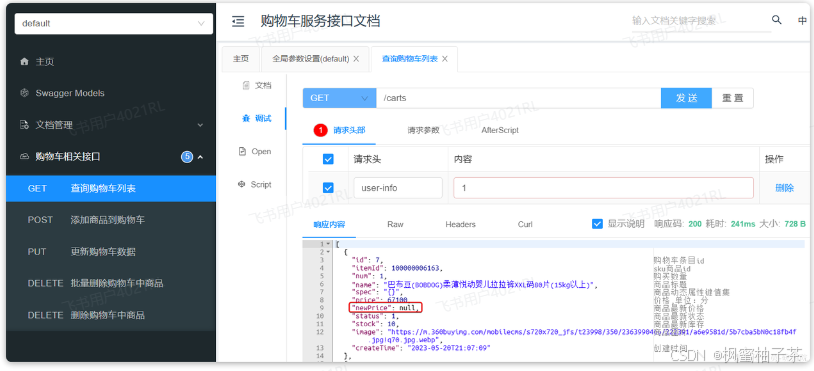Click the Swagger Models cube icon
This screenshot has width=814, height=371.
tap(24, 93)
